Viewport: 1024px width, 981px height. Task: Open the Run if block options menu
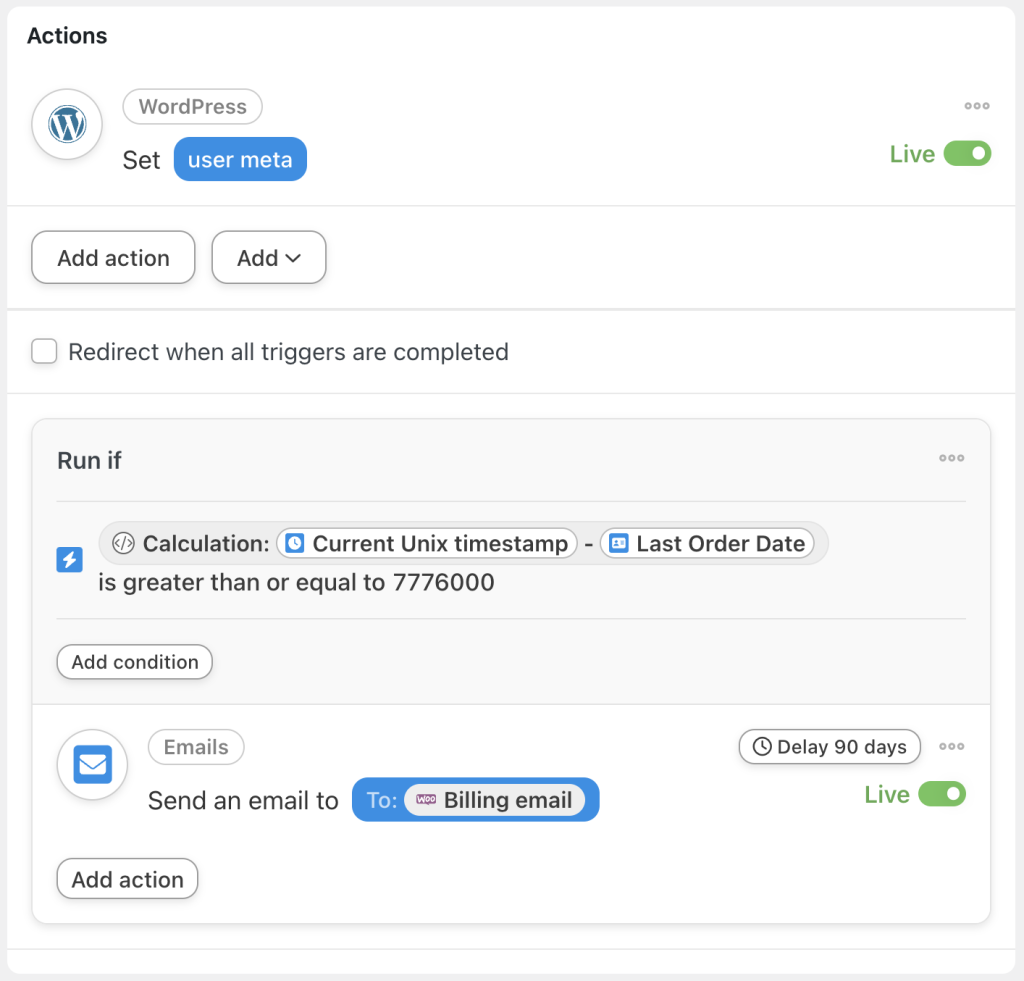tap(951, 458)
